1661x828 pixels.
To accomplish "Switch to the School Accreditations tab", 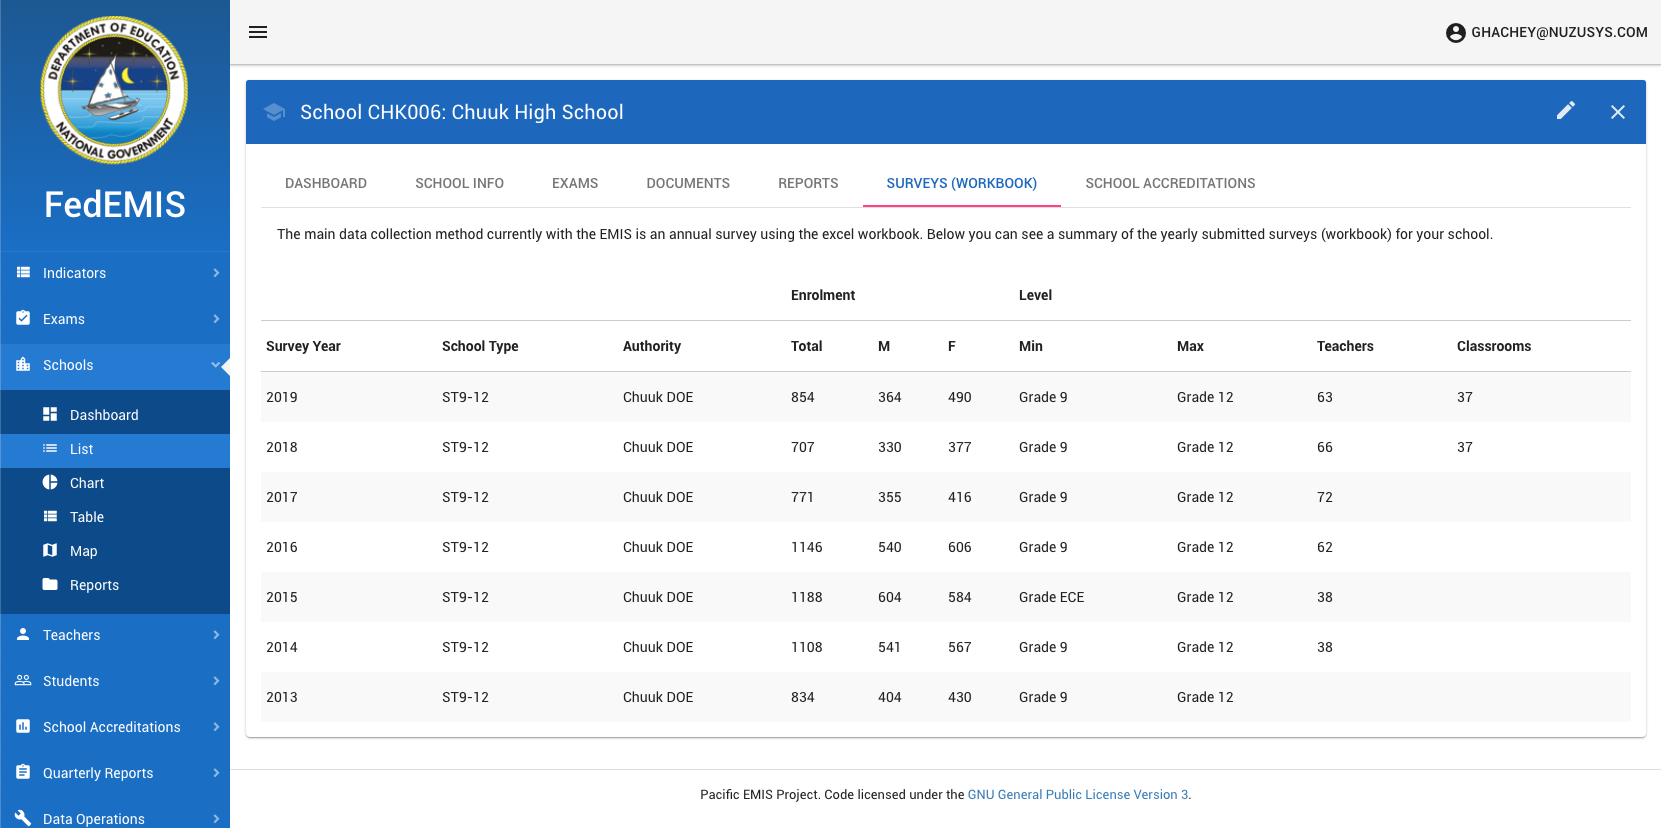I will (1169, 183).
